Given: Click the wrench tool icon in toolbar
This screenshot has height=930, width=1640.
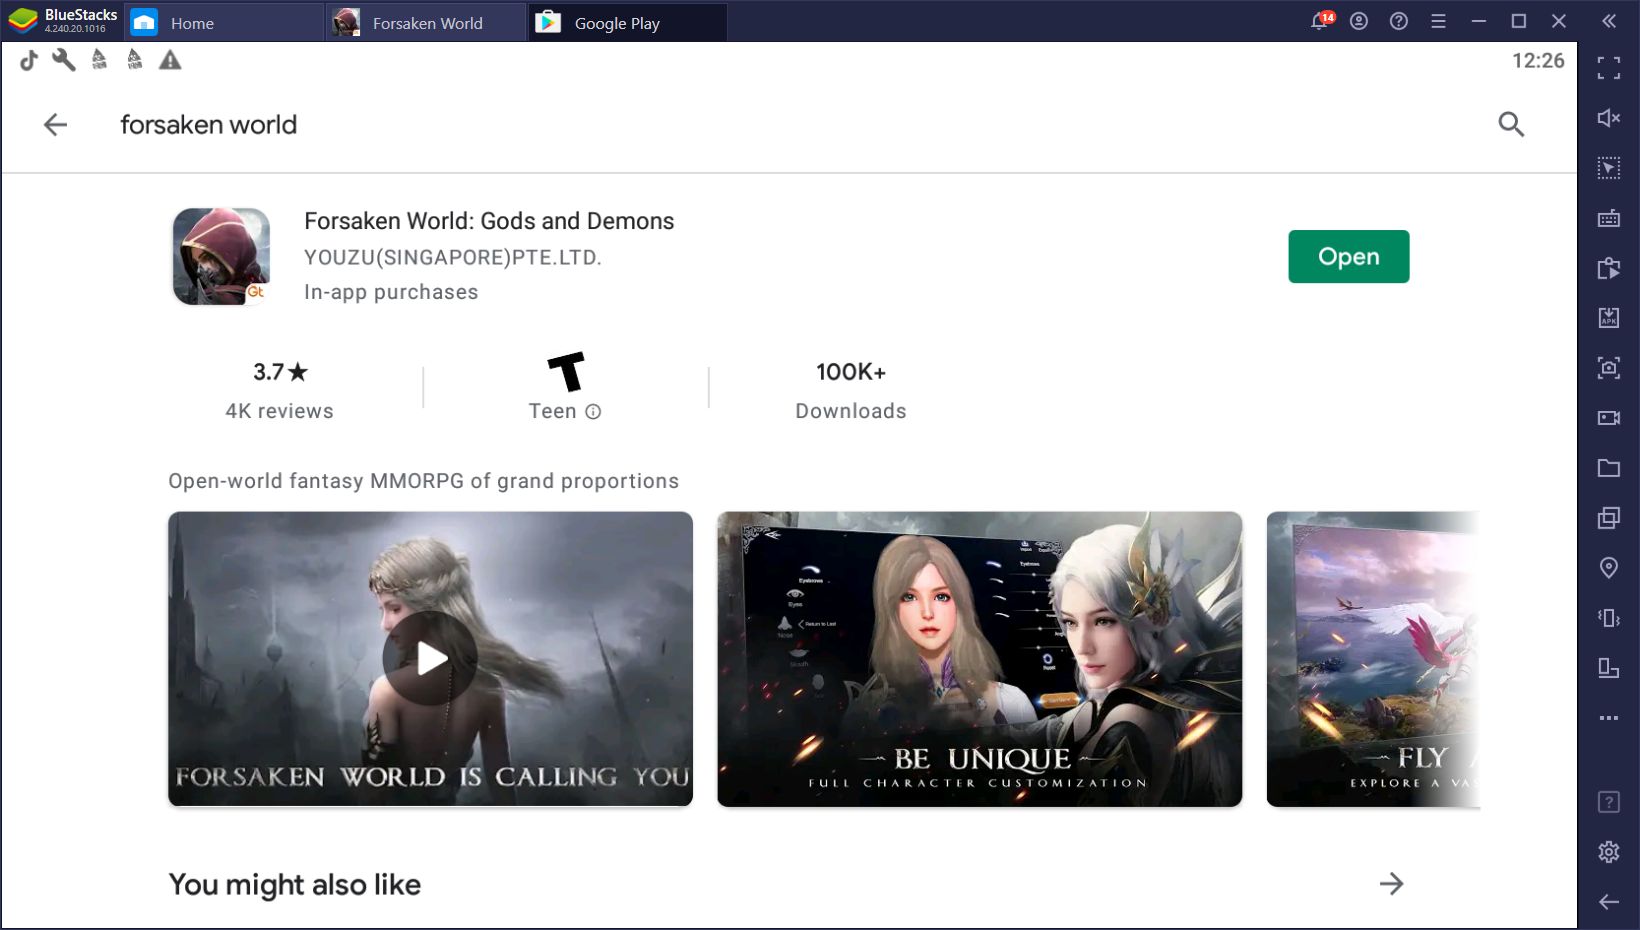Looking at the screenshot, I should point(64,60).
